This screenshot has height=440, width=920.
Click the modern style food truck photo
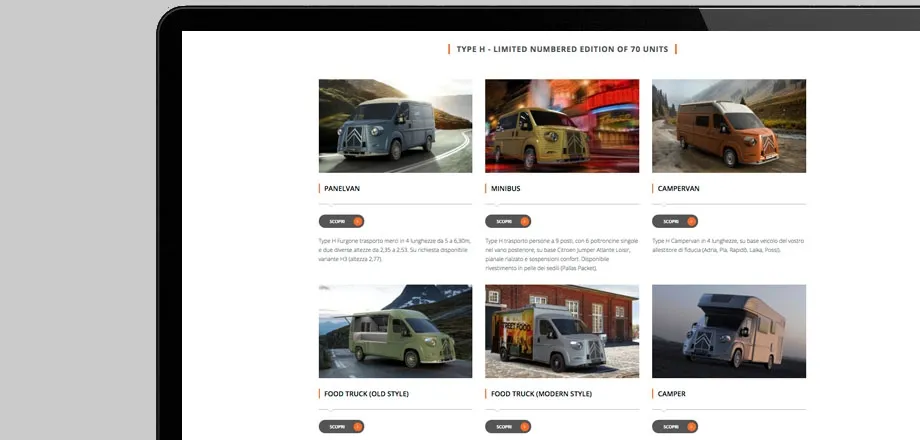[562, 331]
